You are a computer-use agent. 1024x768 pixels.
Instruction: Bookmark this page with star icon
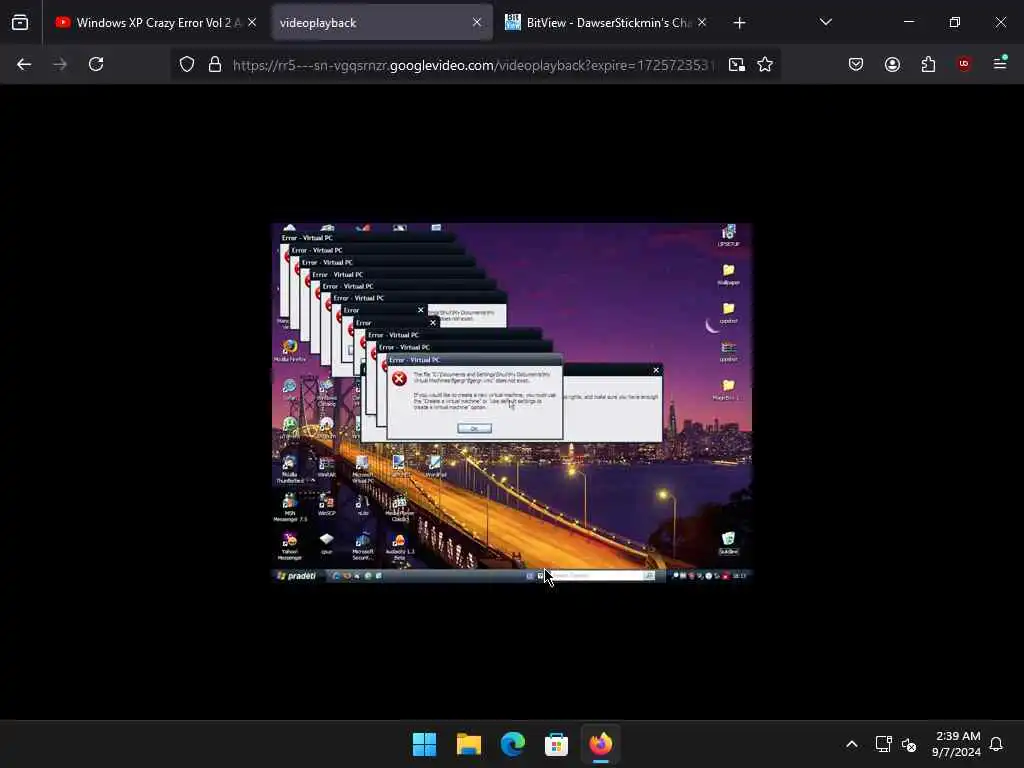[x=765, y=64]
